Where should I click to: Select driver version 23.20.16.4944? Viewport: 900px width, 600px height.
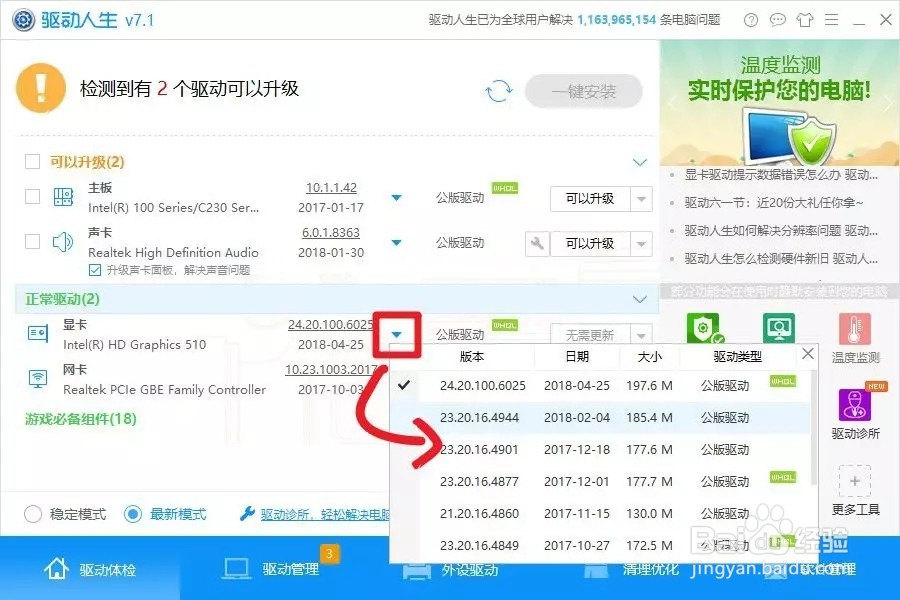tap(600, 417)
